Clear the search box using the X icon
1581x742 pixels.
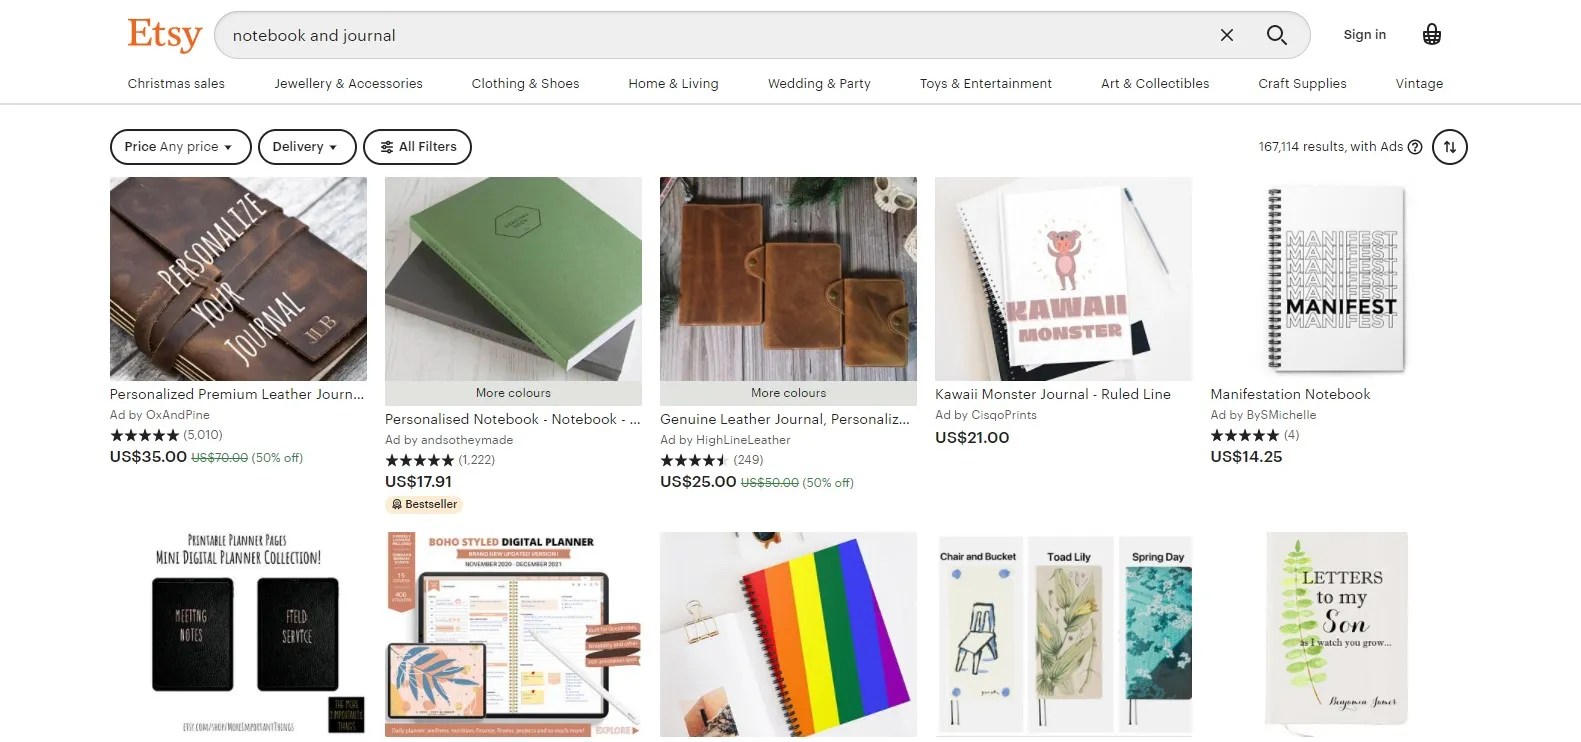[1226, 34]
